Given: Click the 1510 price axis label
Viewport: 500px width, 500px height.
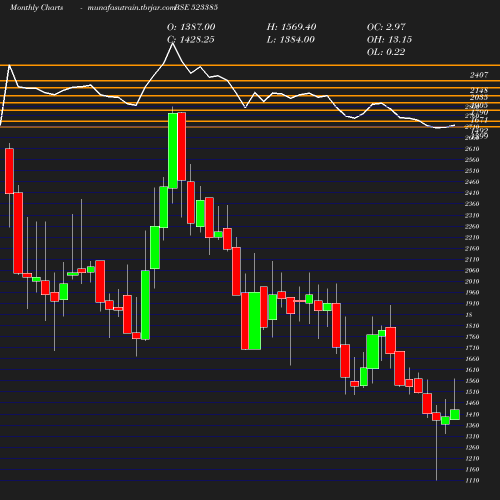Looking at the screenshot, I should tap(472, 392).
